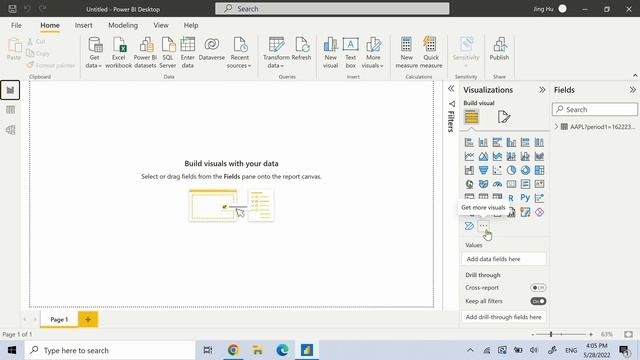Import an Excel workbook
The image size is (640, 360).
118,52
